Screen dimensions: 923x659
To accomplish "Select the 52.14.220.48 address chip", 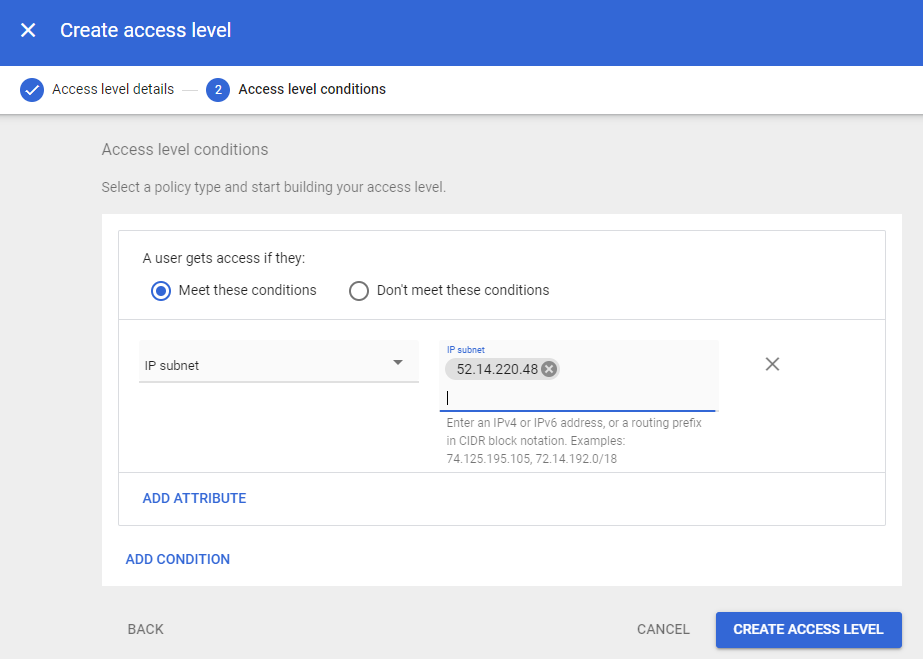I will (x=496, y=369).
